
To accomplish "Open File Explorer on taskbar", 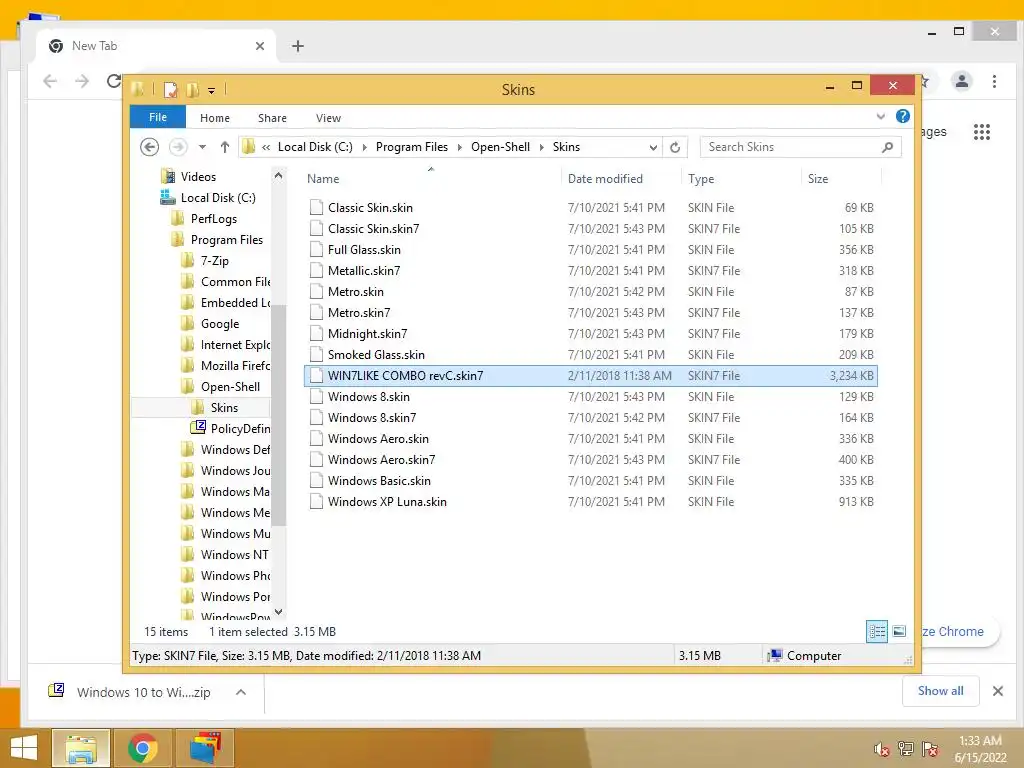I will (x=80, y=748).
